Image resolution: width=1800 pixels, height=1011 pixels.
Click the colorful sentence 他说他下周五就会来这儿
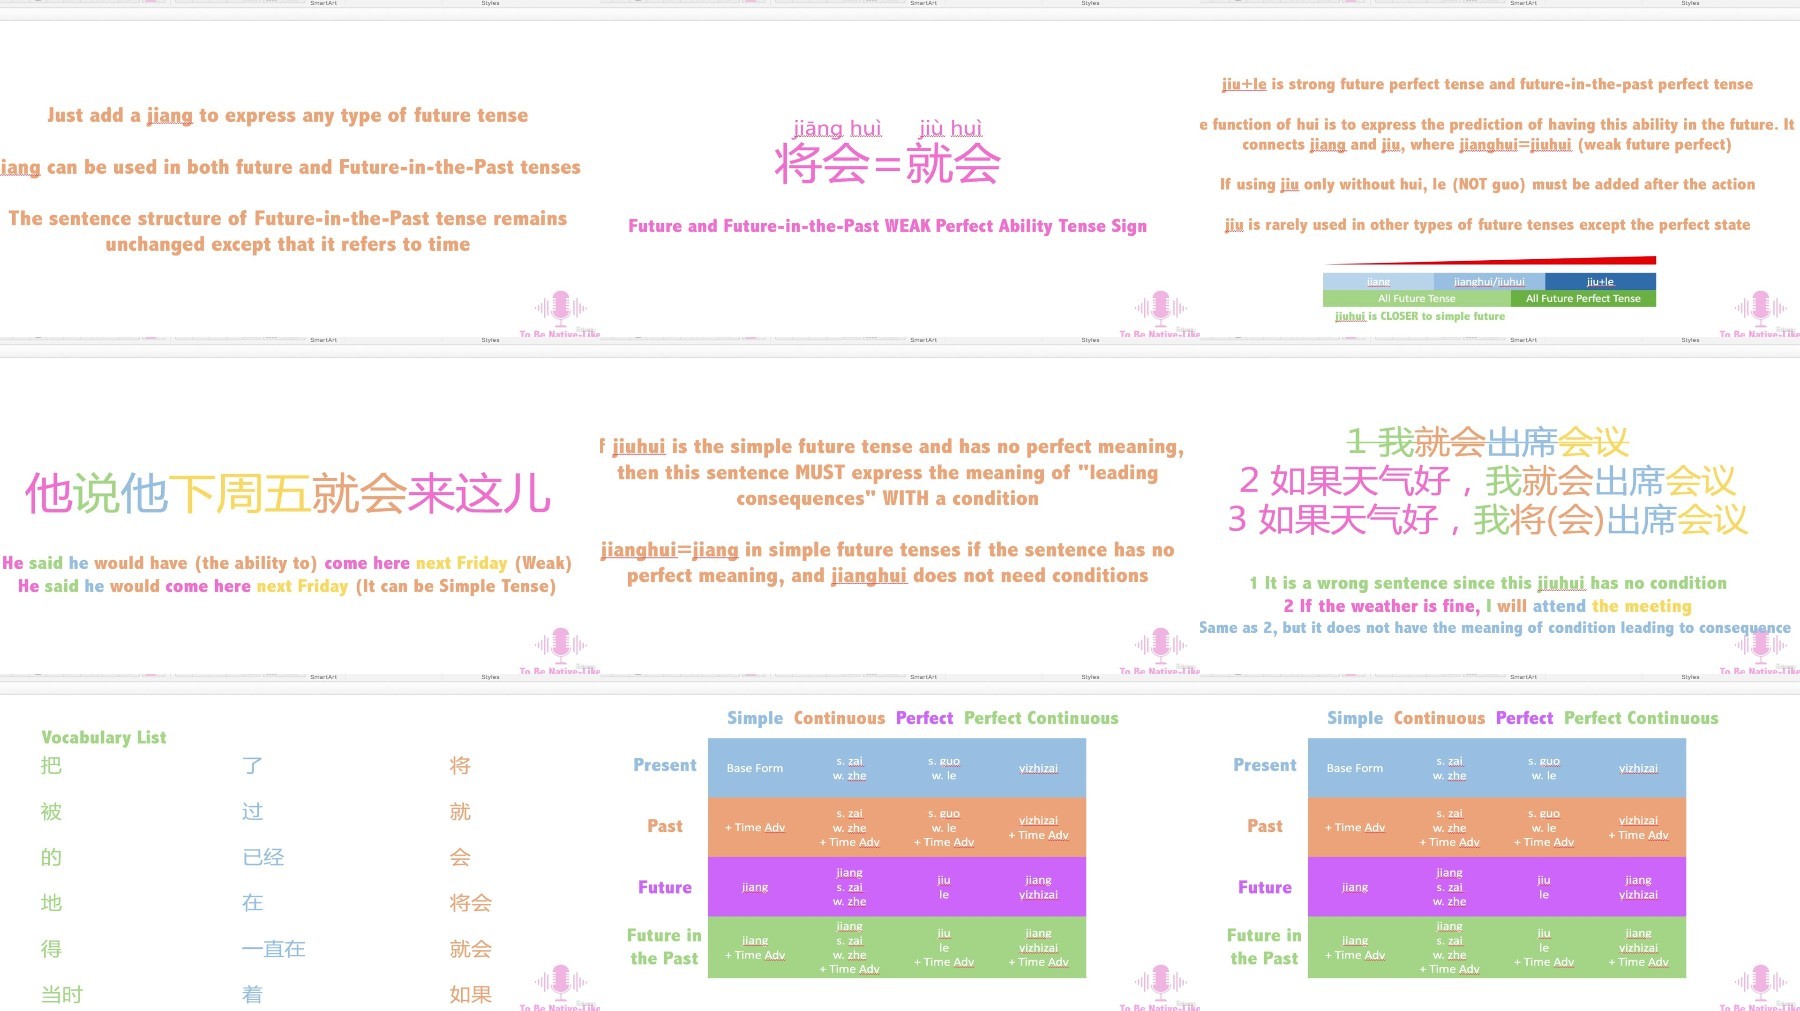point(288,493)
